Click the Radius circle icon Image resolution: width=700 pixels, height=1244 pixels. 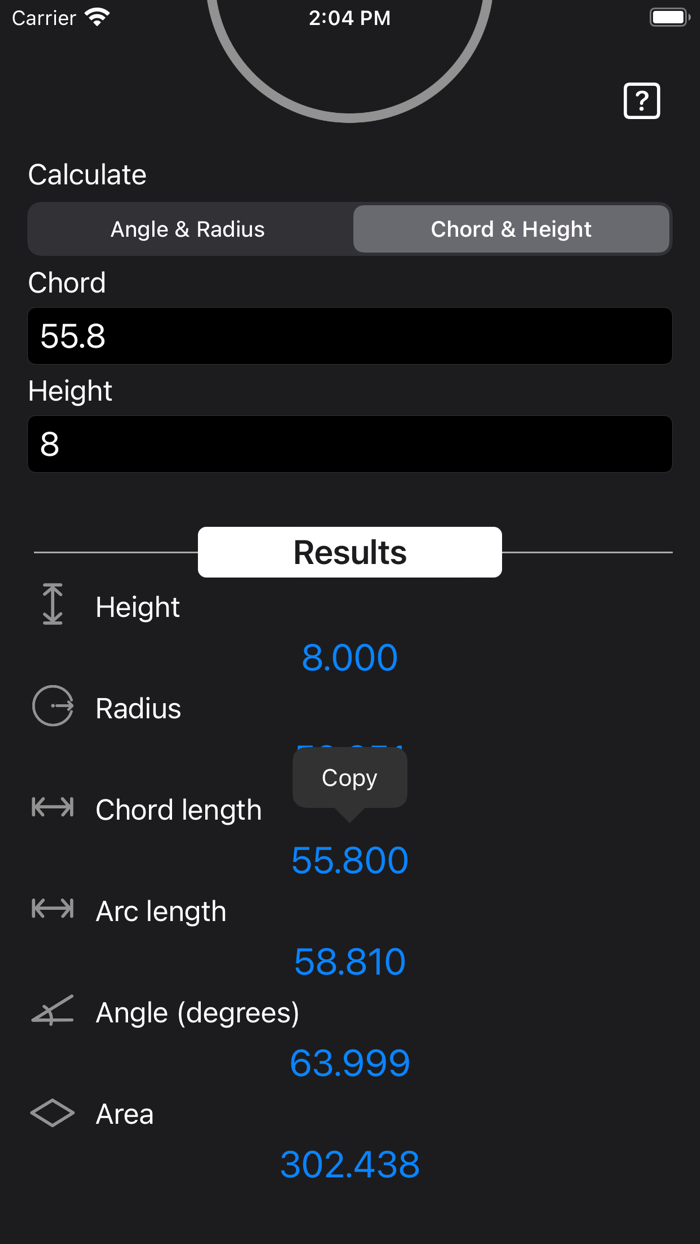point(51,706)
